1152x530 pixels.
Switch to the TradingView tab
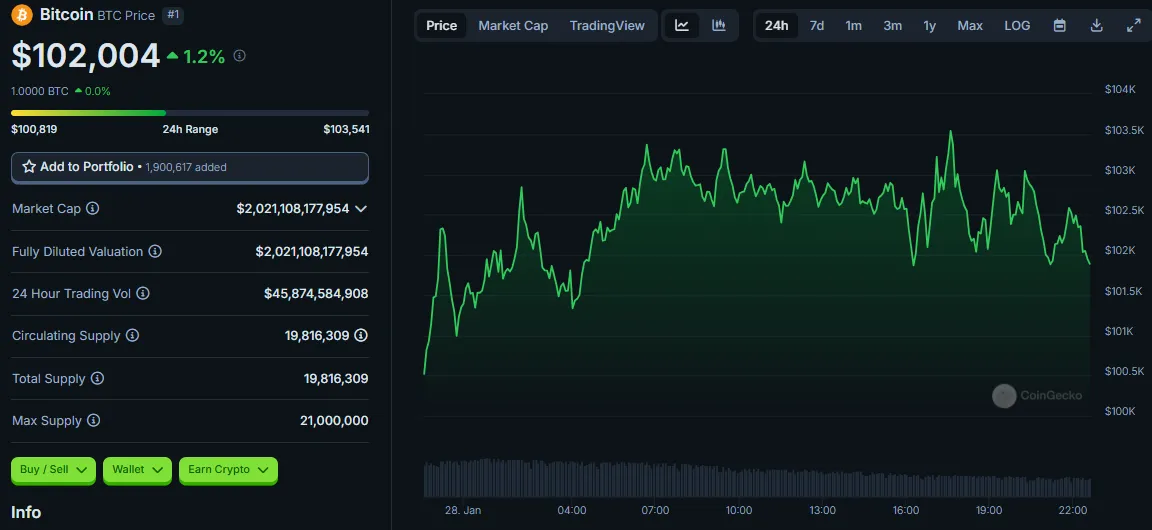pyautogui.click(x=607, y=26)
